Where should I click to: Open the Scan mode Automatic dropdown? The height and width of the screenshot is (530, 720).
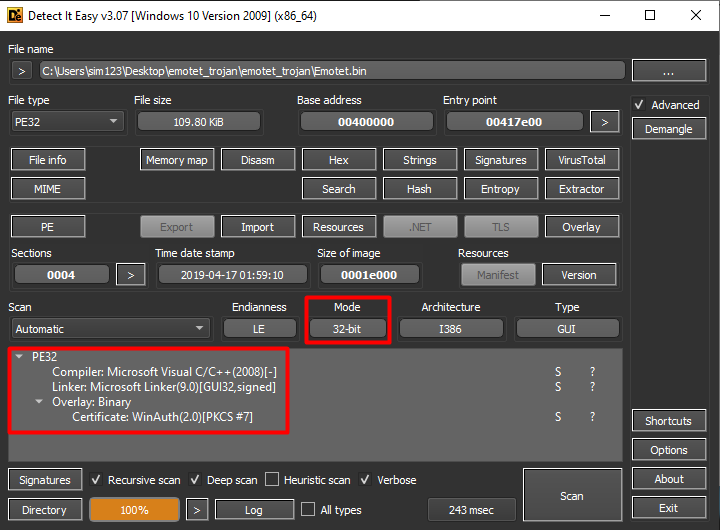click(110, 329)
